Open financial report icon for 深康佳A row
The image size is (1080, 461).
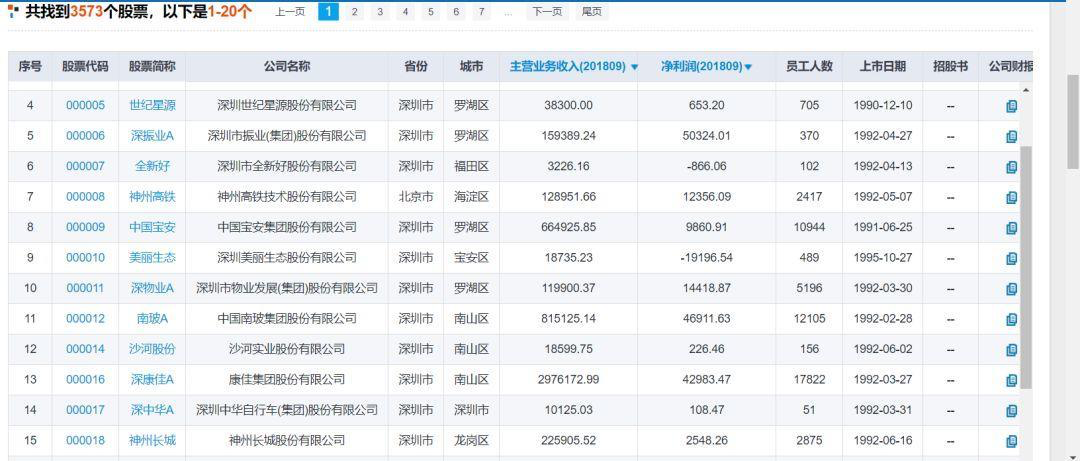1011,380
